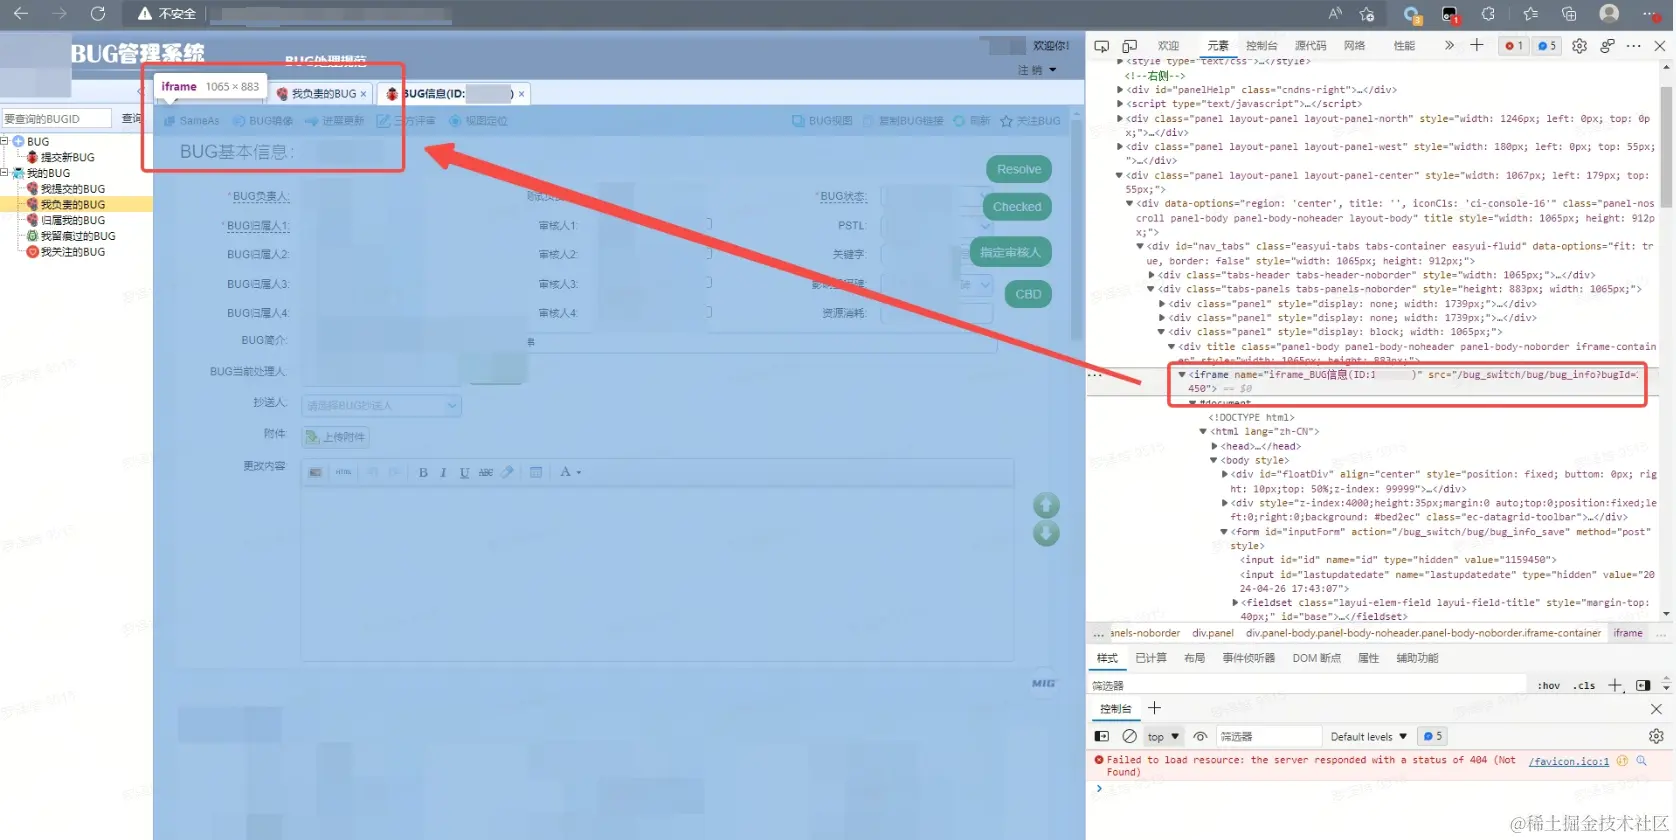Select 提交新BUG in the tree
Viewport: 1676px width, 840px height.
click(67, 157)
